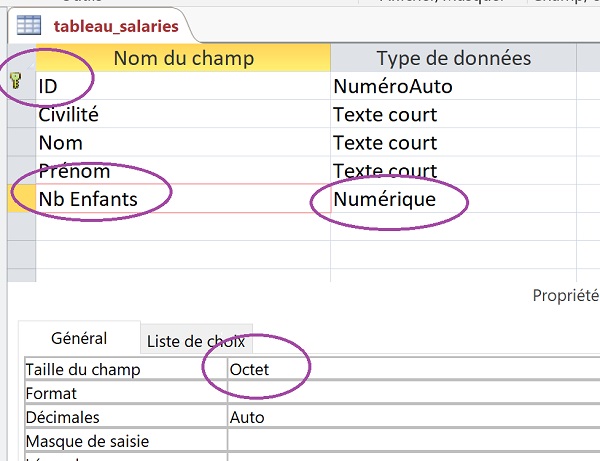
Task: Click the first empty field name cell
Action: (x=183, y=226)
